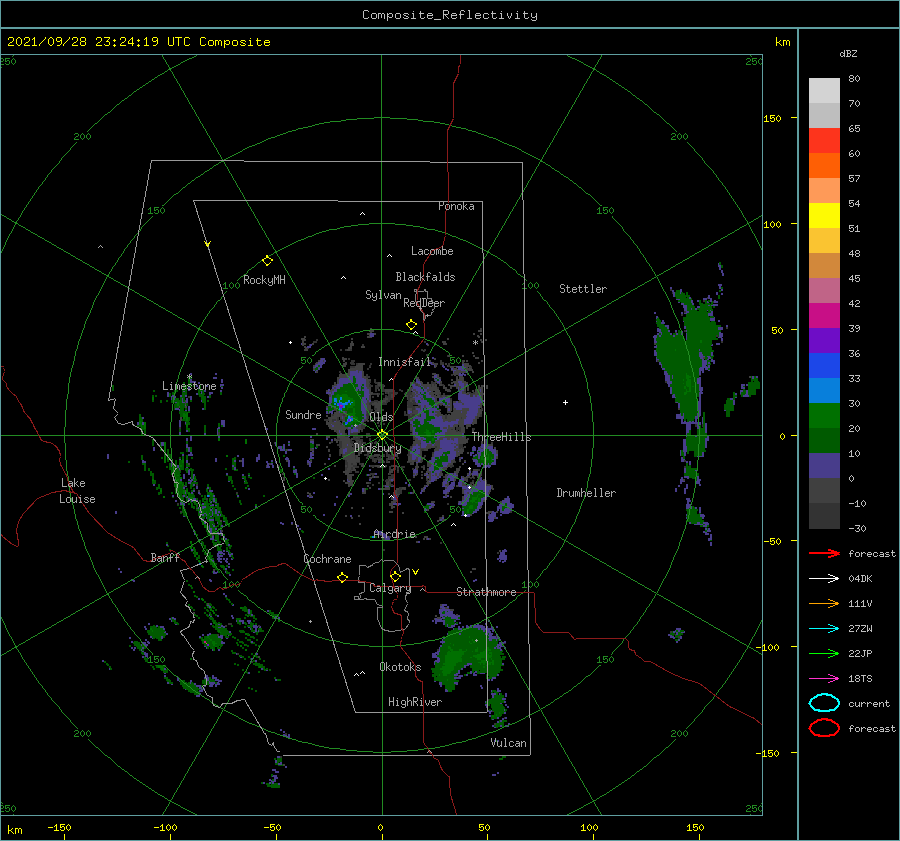Click the Drumheller label
The image size is (900, 841).
(586, 493)
